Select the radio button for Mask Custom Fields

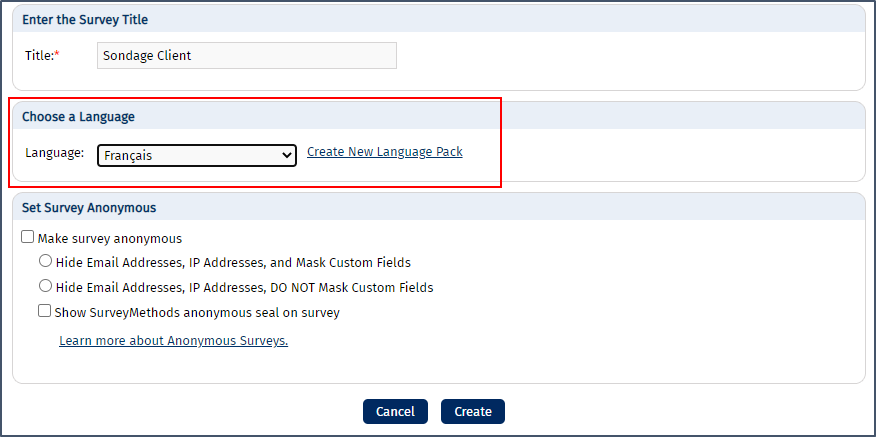[45, 261]
